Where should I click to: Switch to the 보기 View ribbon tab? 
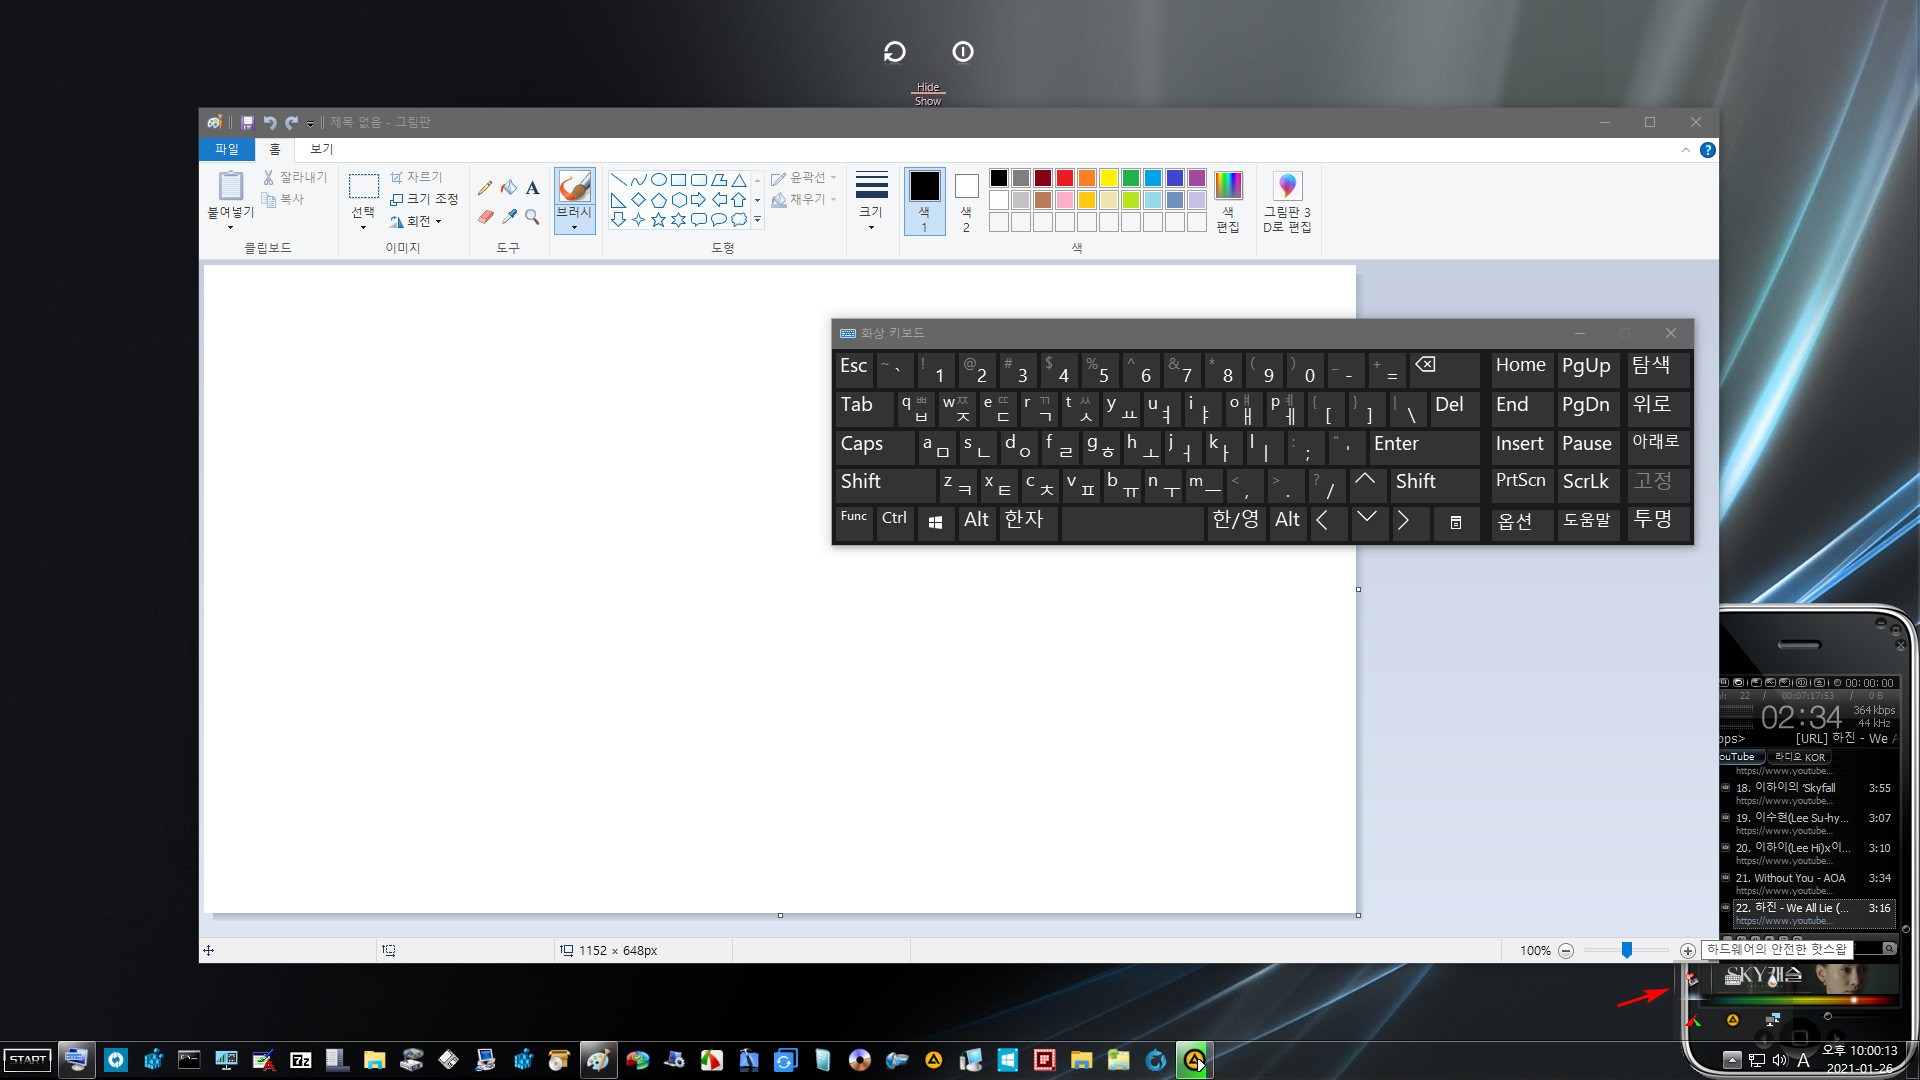[x=321, y=149]
